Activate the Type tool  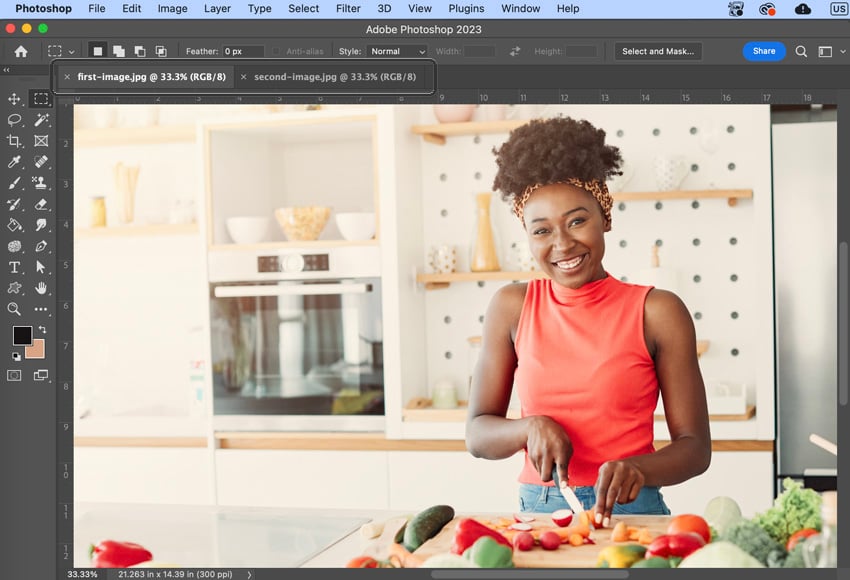[x=13, y=267]
